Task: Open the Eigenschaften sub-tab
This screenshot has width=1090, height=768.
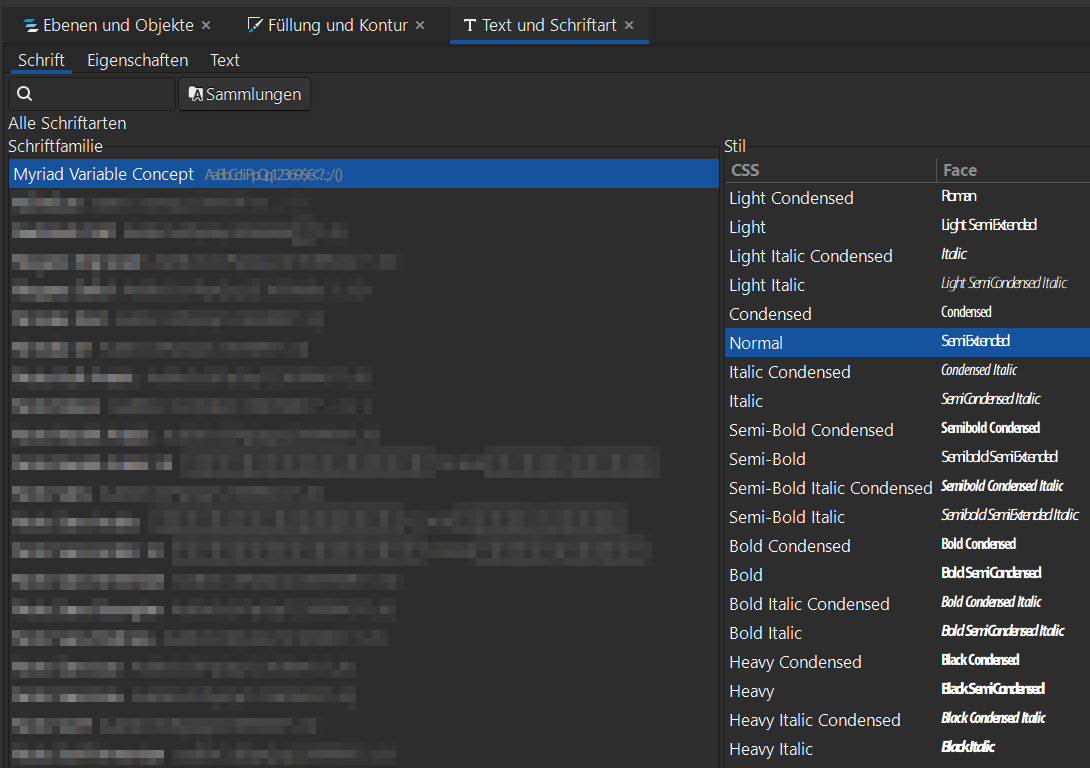Action: point(138,60)
